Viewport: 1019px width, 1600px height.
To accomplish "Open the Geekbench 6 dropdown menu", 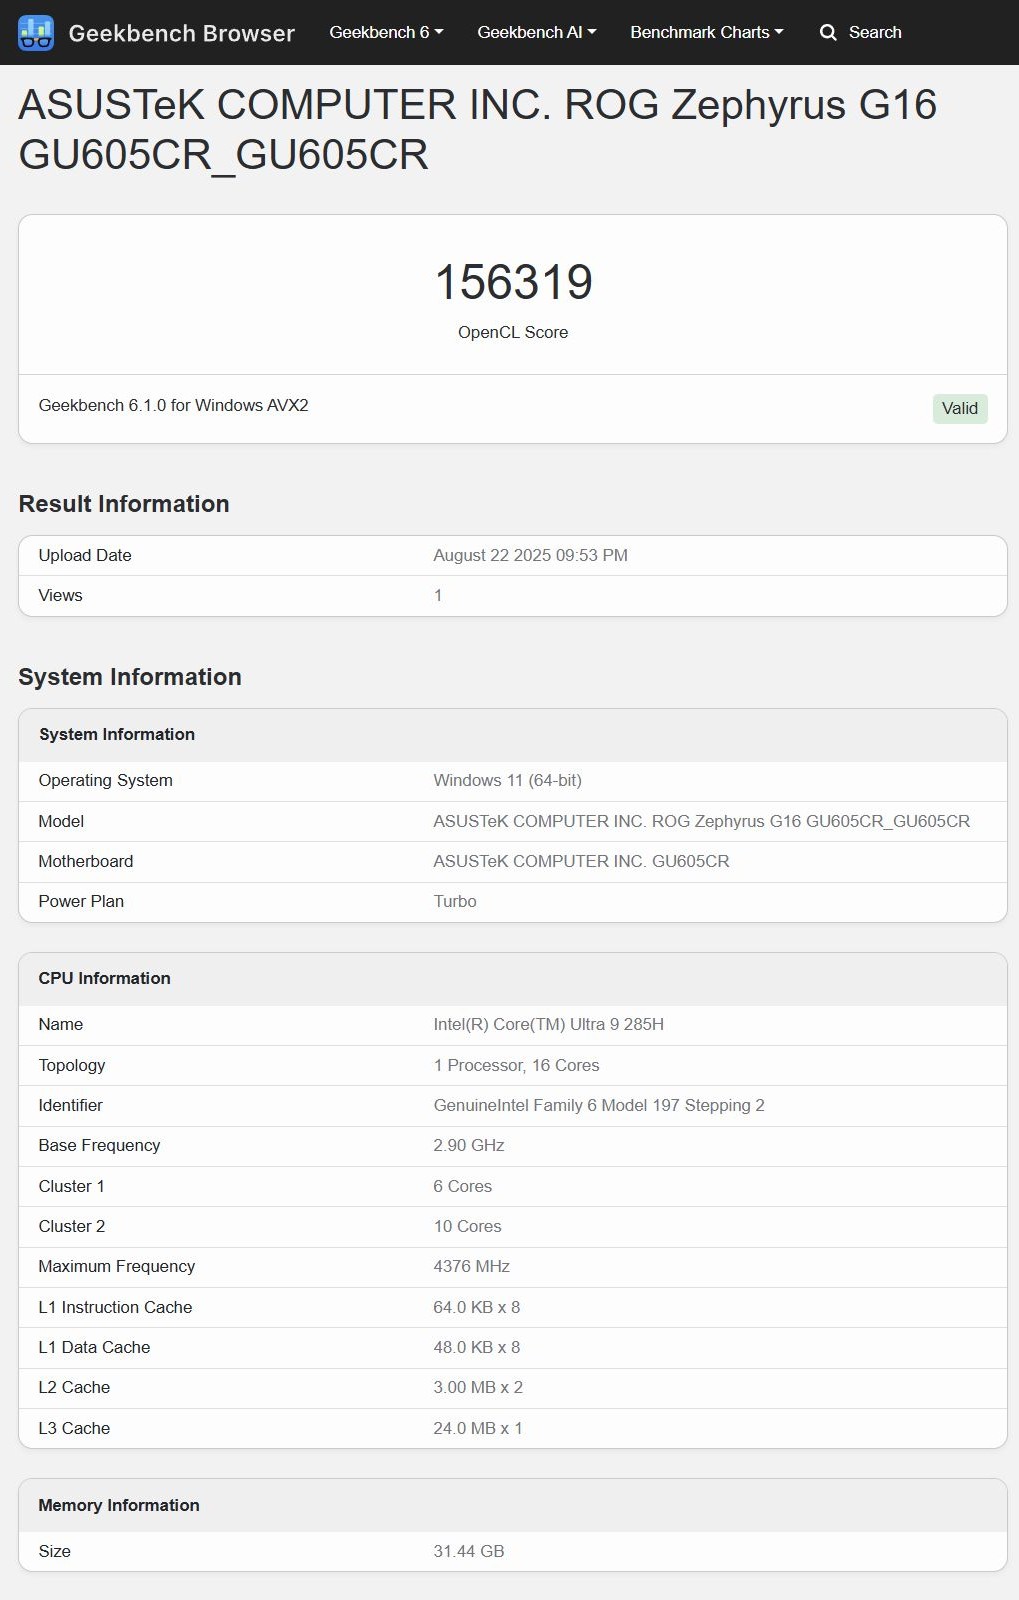I will (386, 32).
